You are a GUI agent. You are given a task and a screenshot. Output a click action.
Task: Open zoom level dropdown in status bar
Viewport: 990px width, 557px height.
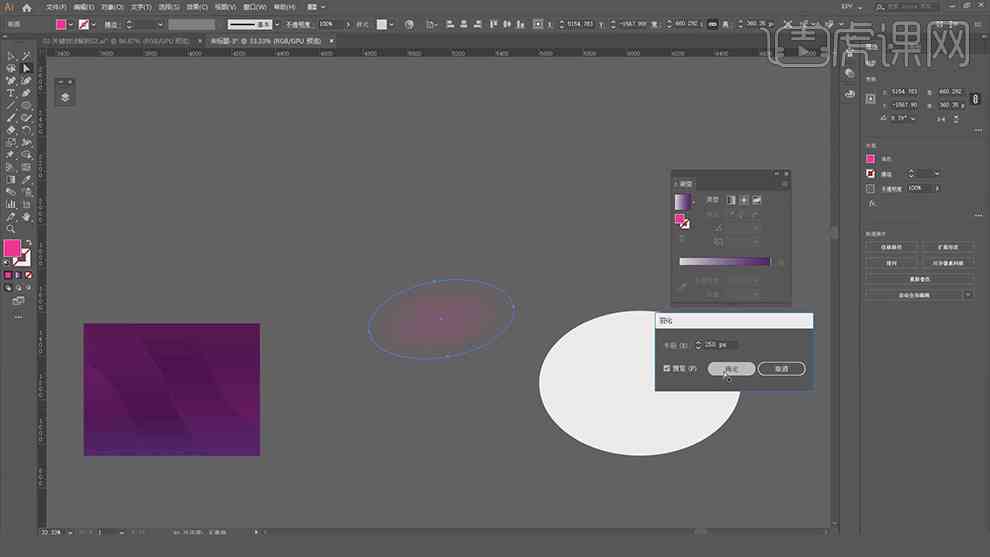(69, 532)
